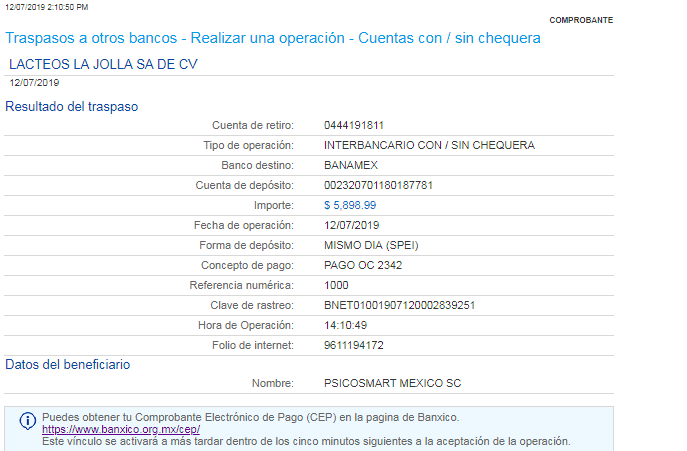
Task: Select deposit account 002320701180187781
Action: [x=378, y=185]
